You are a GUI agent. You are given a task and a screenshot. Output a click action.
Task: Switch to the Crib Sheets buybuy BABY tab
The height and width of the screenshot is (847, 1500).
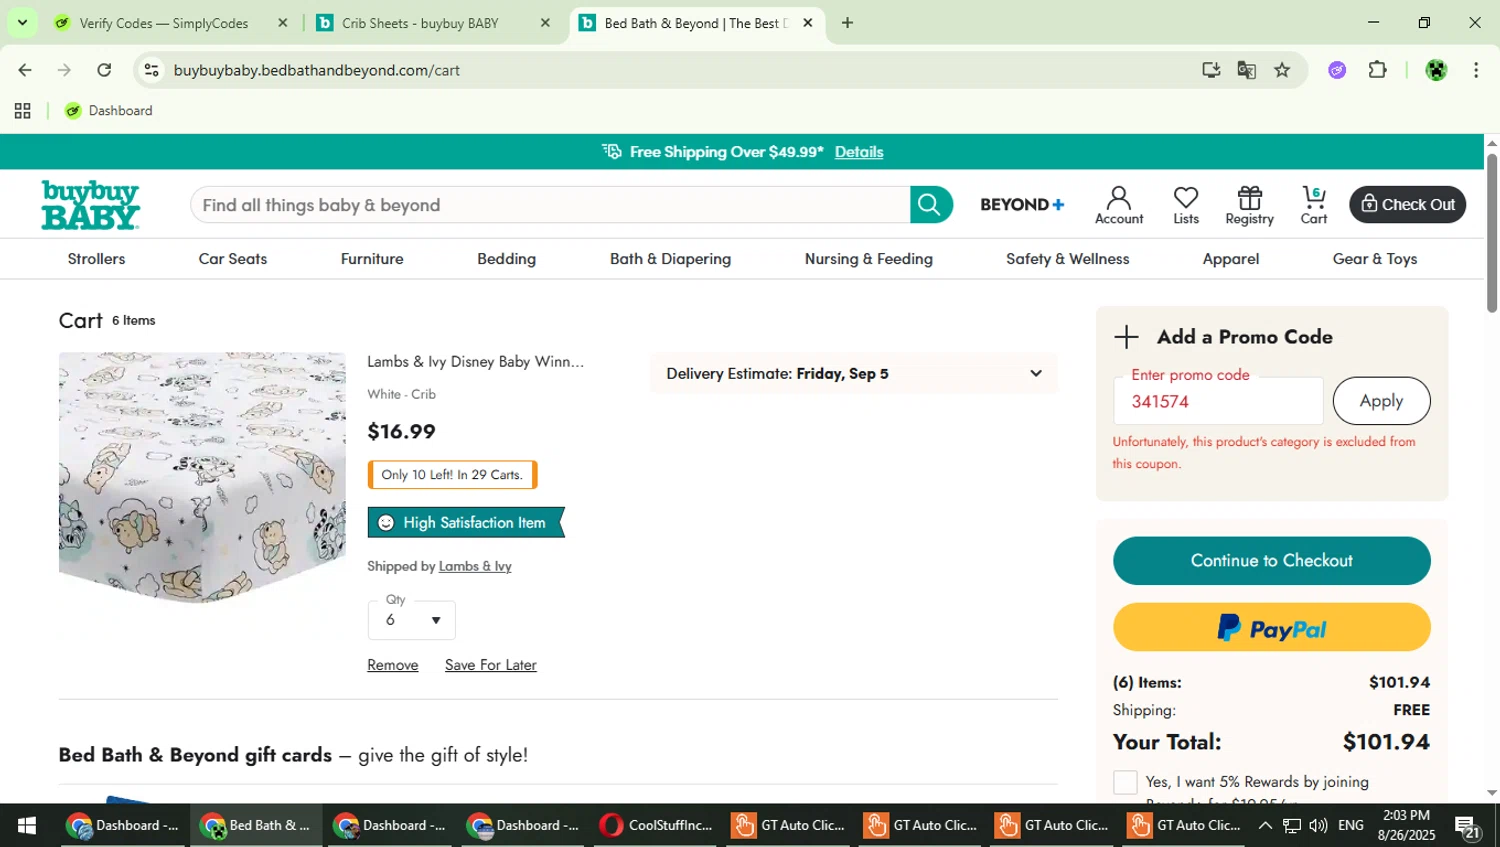(420, 23)
